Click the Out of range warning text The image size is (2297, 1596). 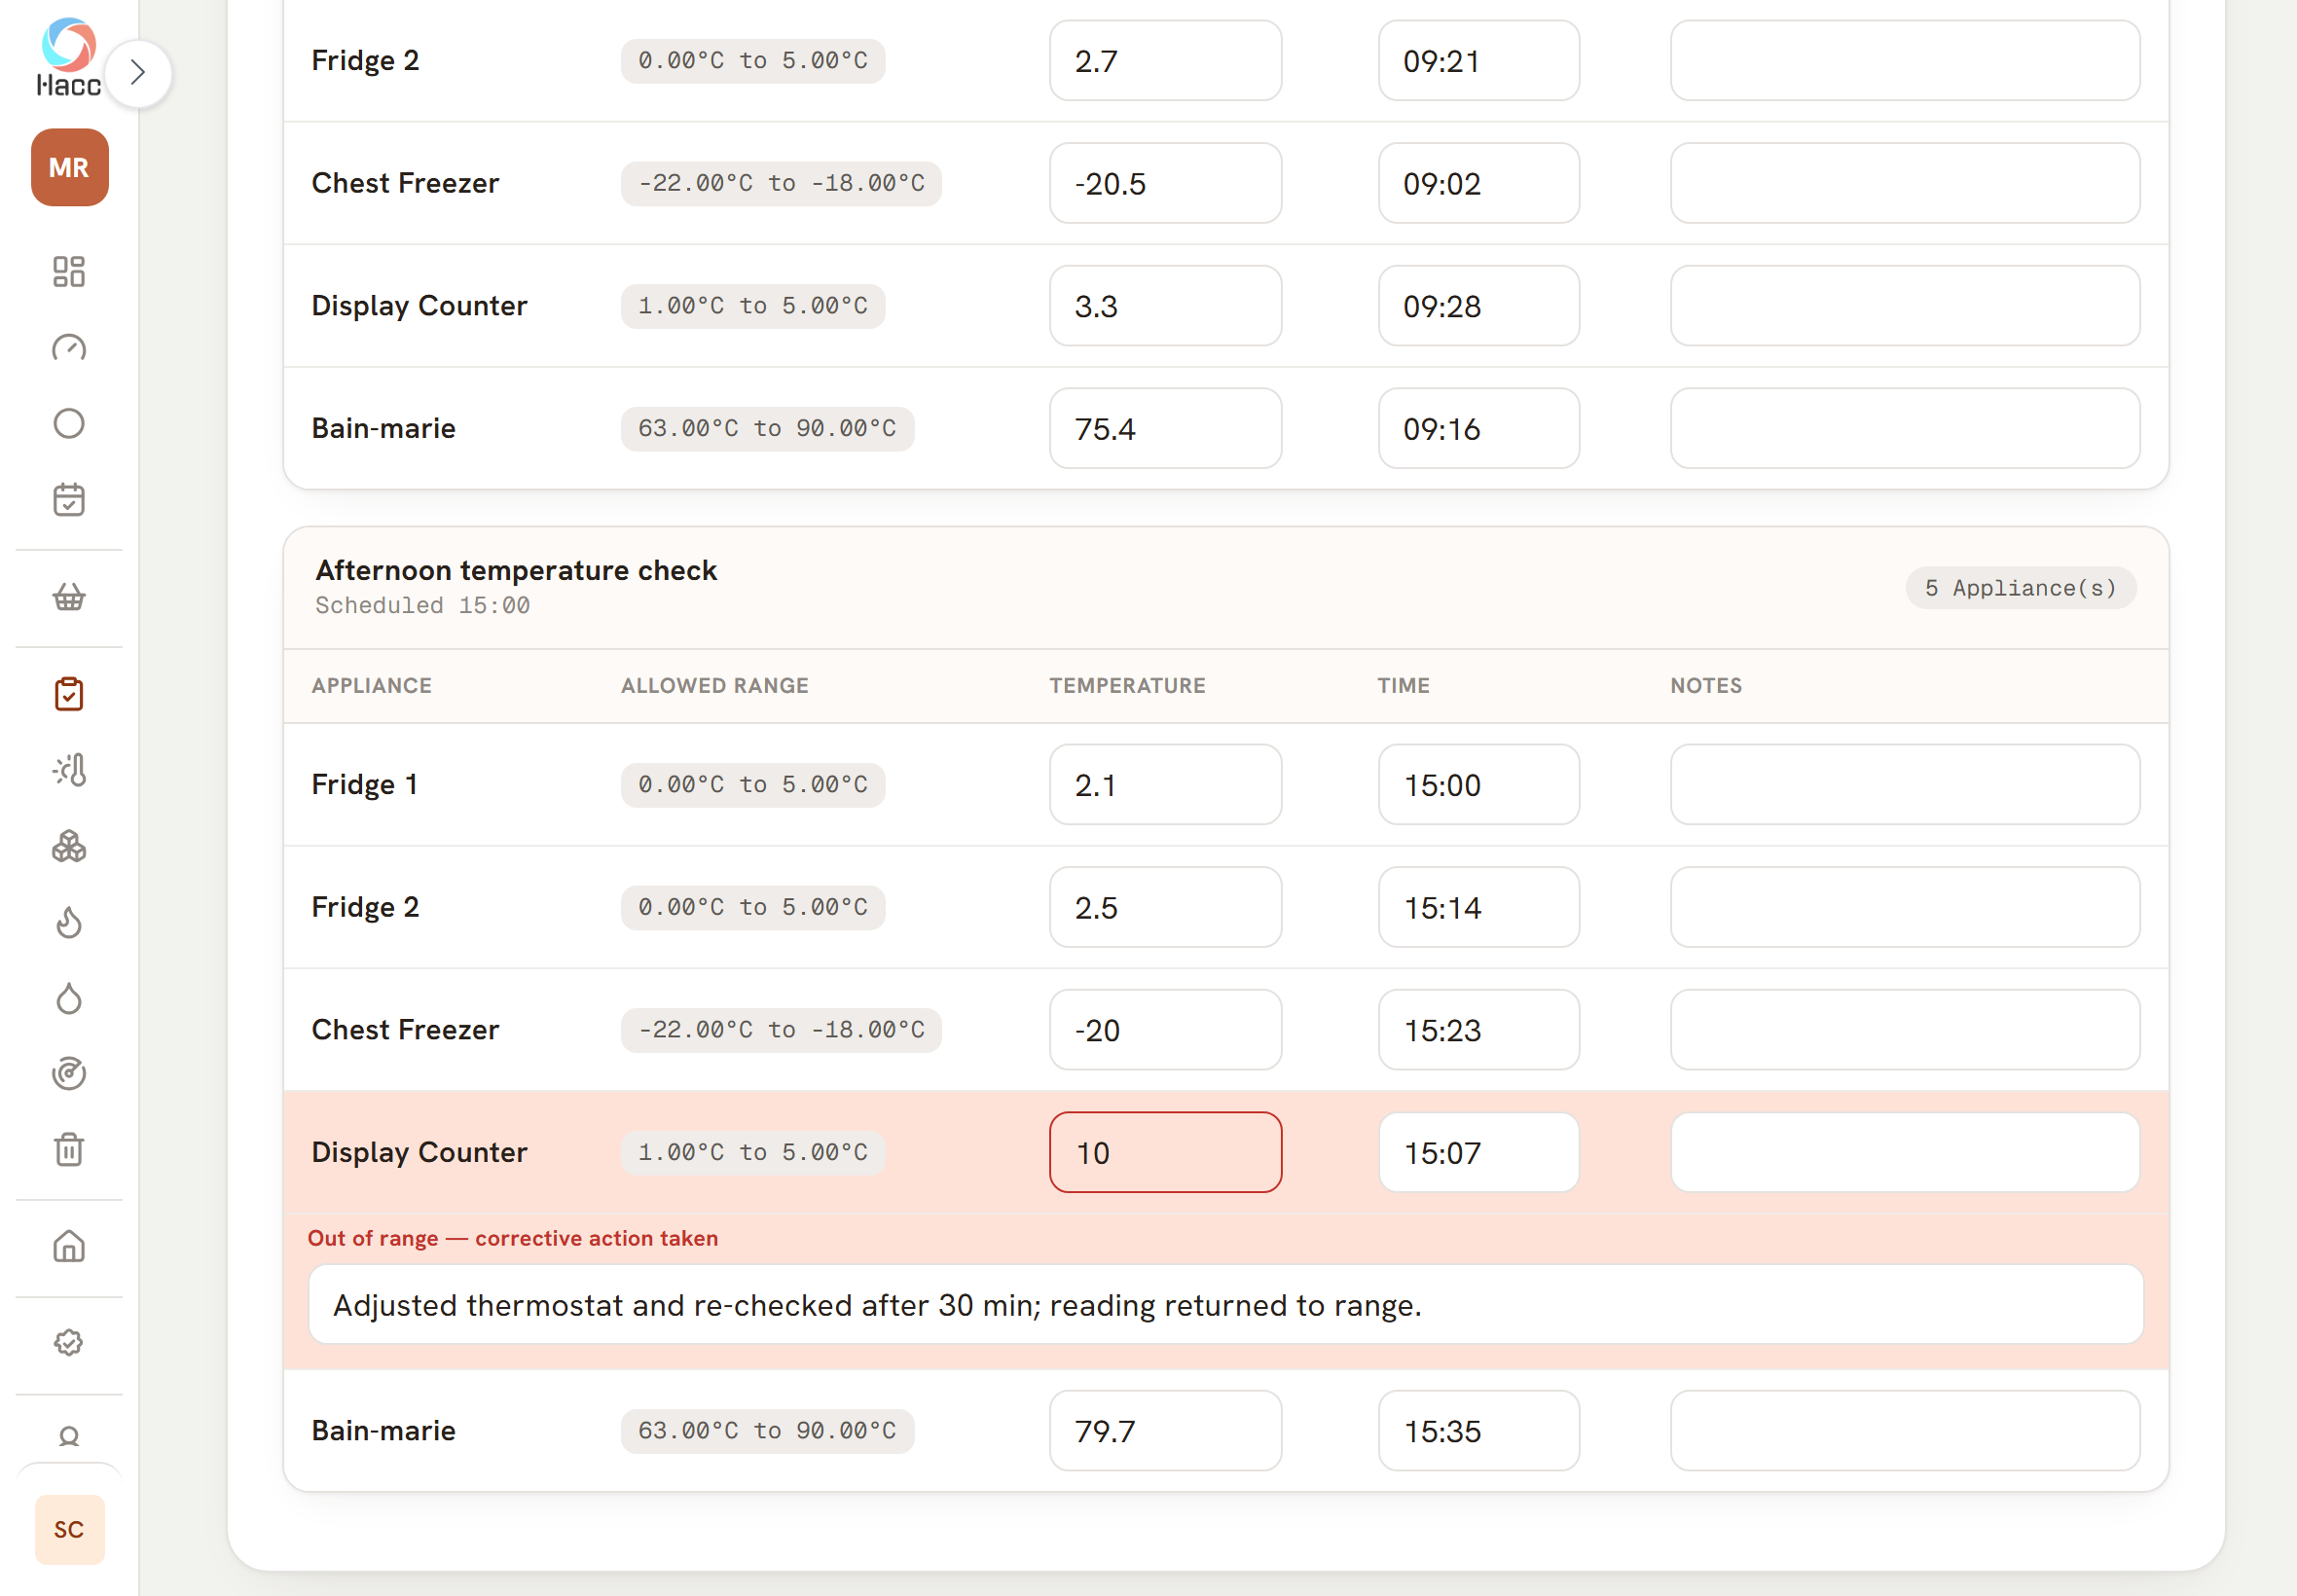(512, 1238)
